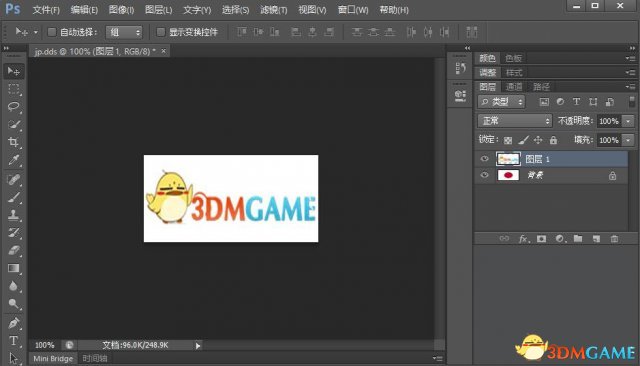Toggle lock transparent pixels

tap(508, 140)
